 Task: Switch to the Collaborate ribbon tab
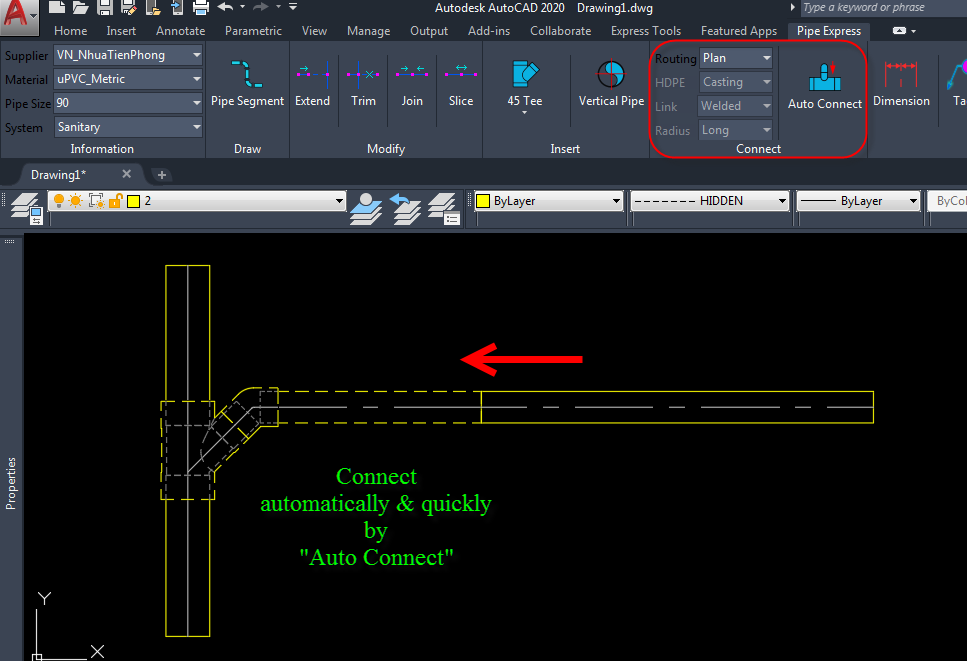tap(561, 31)
